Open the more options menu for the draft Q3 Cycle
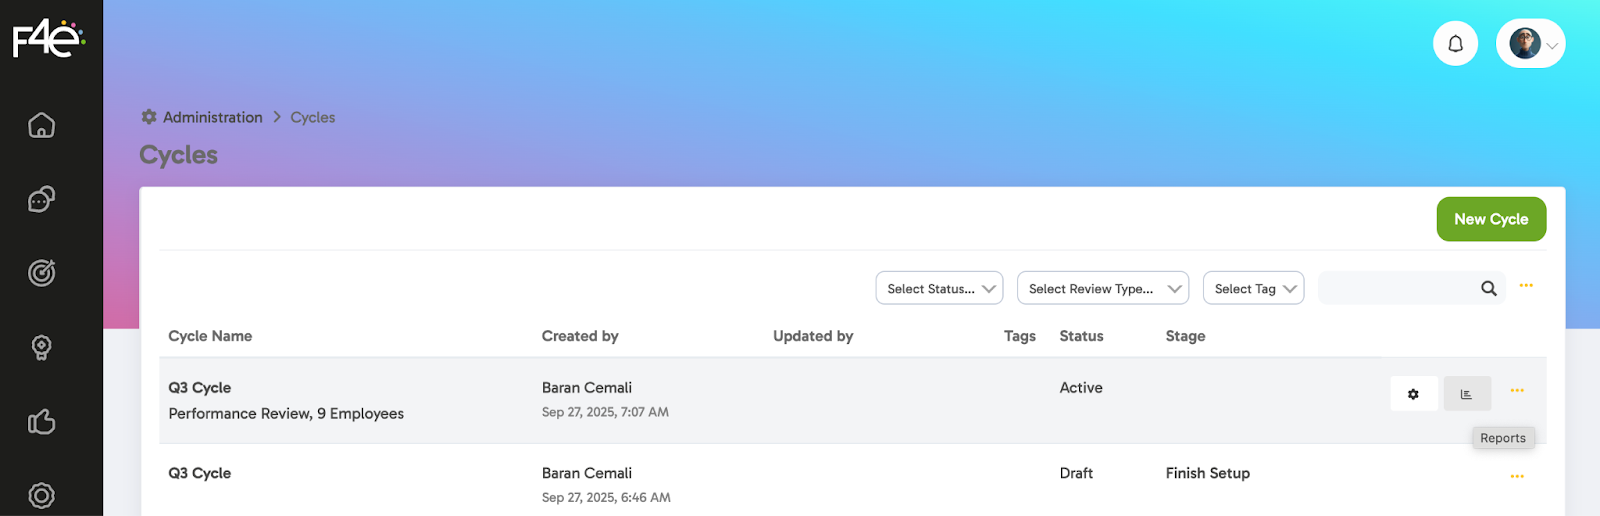This screenshot has height=516, width=1600. coord(1517,477)
